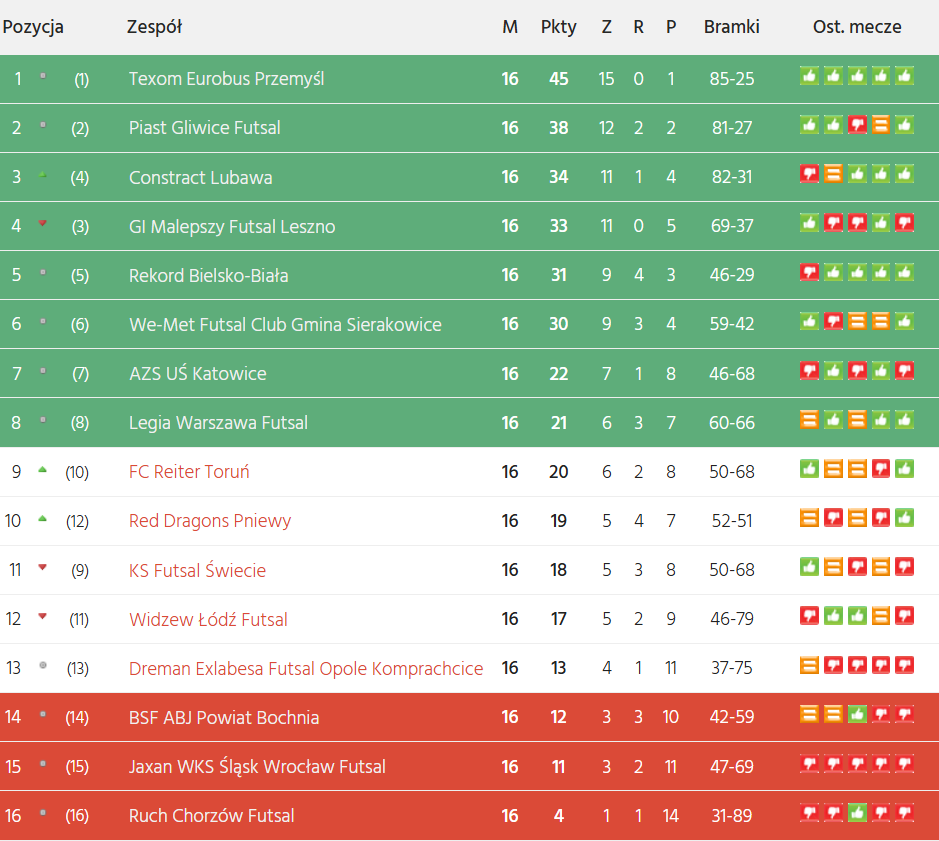Screen dimensions: 939x841
Task: Sort the table by the Pkty column header
Action: click(558, 27)
